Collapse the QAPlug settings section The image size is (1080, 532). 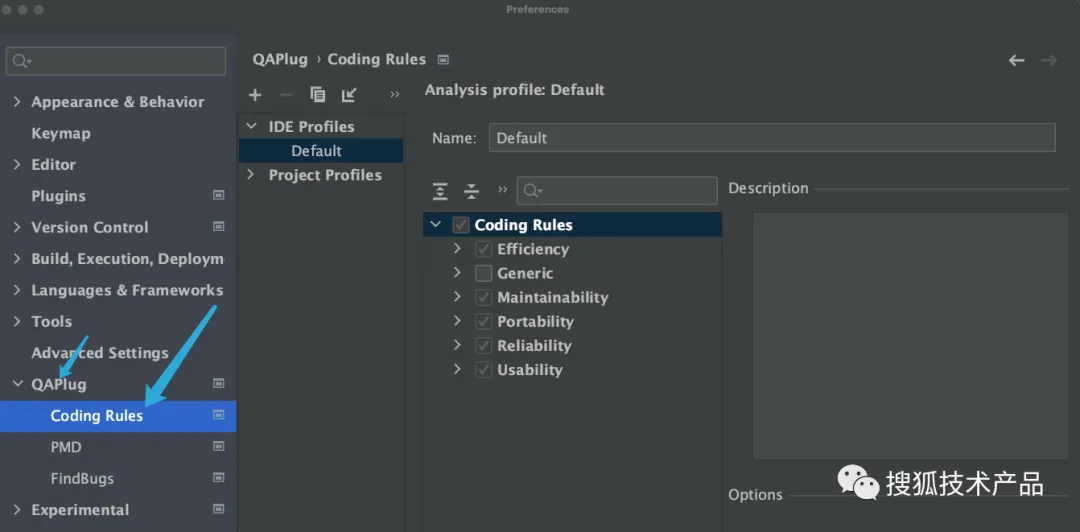(17, 384)
